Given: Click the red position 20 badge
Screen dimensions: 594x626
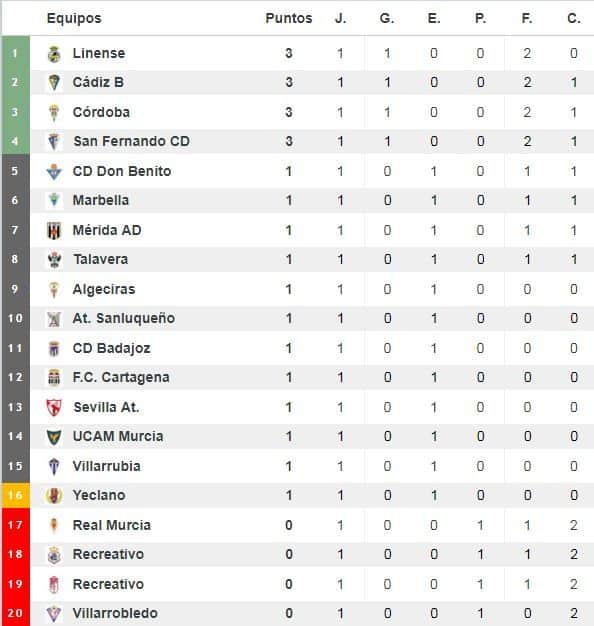Looking at the screenshot, I should click(x=16, y=613).
